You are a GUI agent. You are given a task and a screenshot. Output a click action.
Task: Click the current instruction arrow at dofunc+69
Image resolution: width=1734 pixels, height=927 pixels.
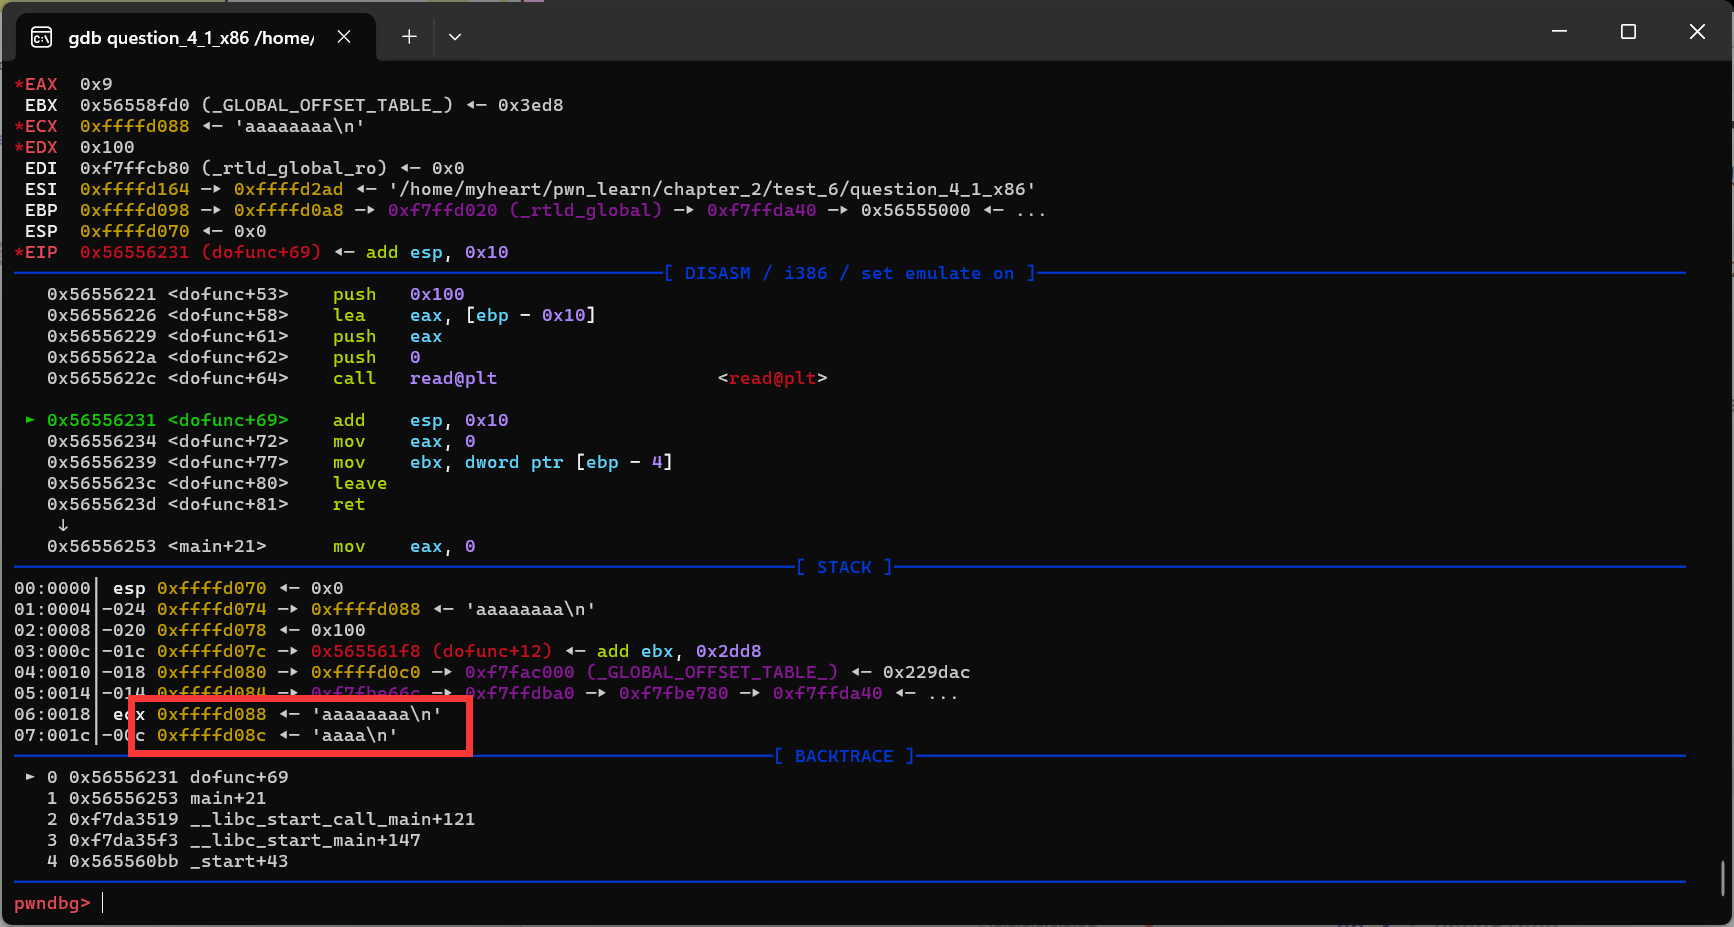(30, 420)
